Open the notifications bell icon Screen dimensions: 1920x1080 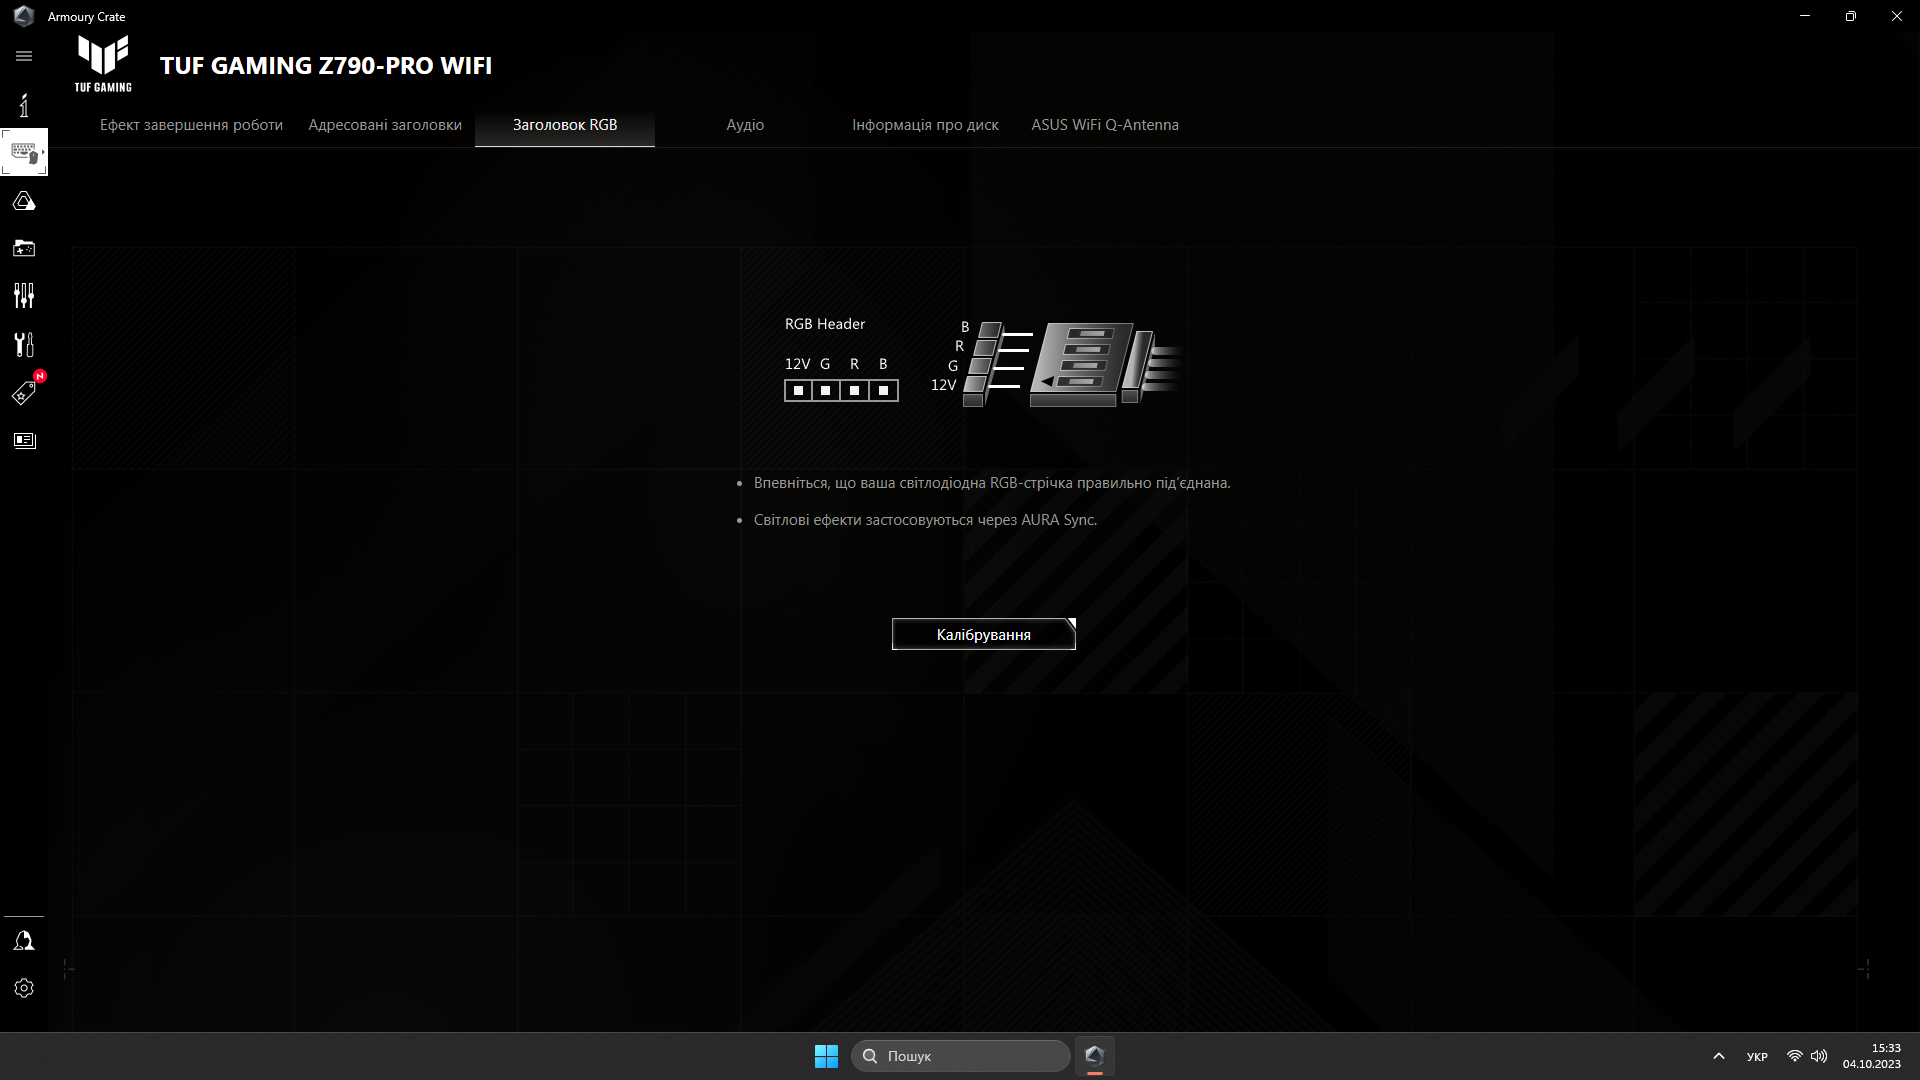(24, 941)
